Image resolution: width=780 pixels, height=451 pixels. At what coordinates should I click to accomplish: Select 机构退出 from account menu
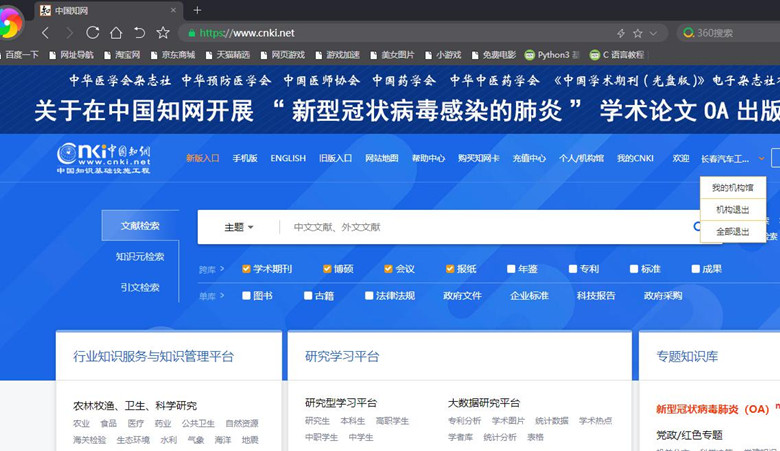(732, 209)
